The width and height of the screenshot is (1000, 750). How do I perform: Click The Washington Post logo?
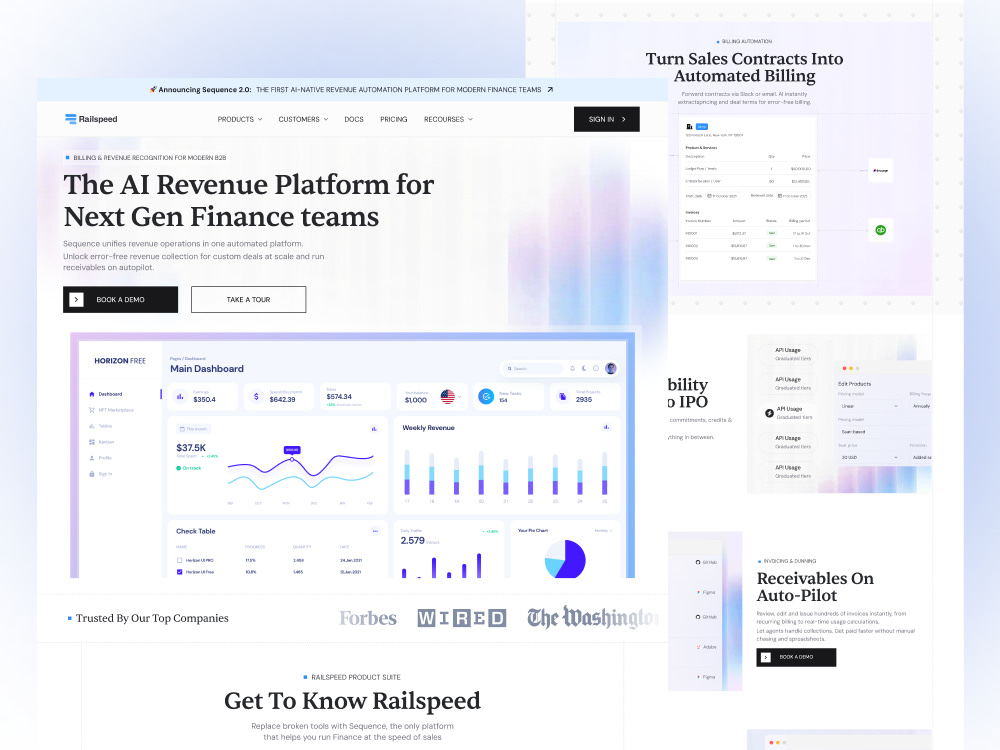pyautogui.click(x=593, y=618)
